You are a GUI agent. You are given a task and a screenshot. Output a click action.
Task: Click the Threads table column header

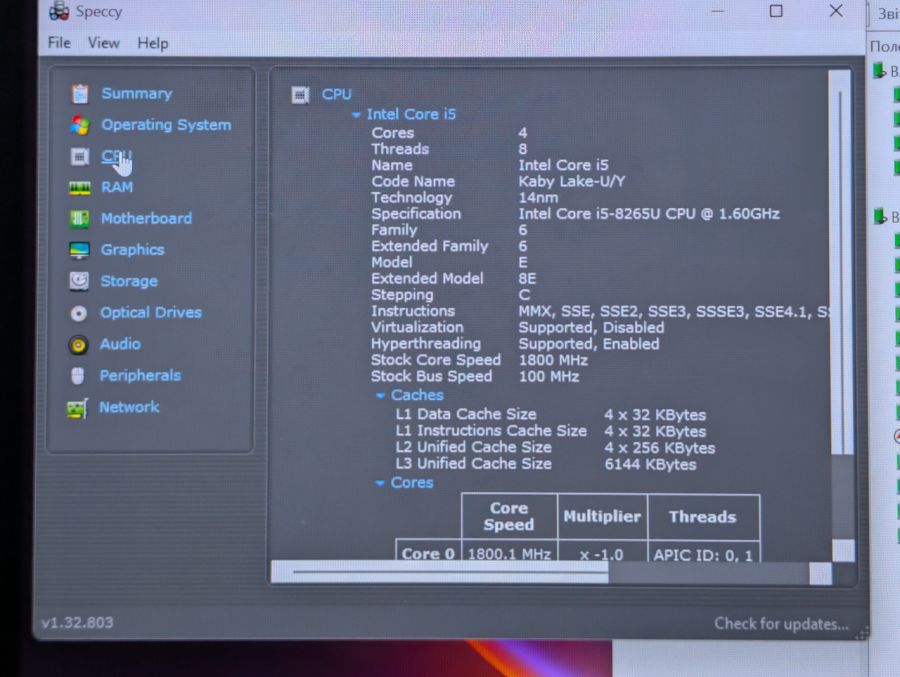point(703,517)
